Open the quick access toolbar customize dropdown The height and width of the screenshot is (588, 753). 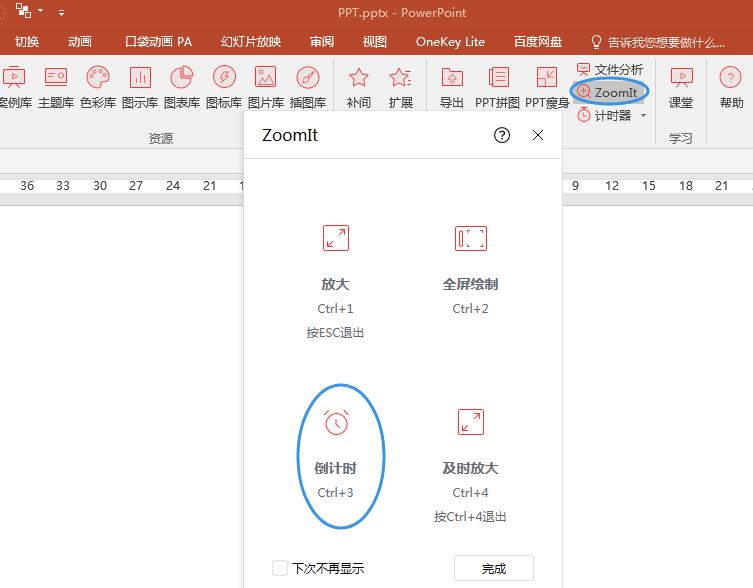tap(62, 13)
